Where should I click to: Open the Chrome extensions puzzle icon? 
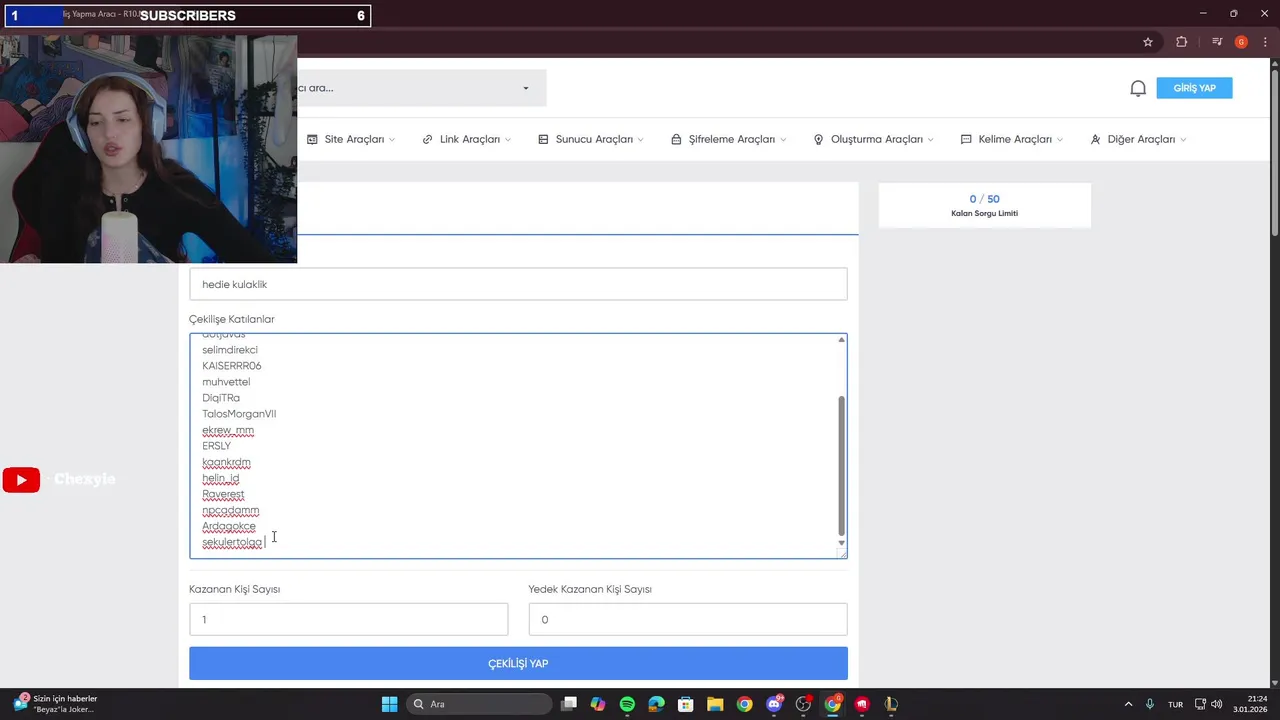pos(1182,42)
